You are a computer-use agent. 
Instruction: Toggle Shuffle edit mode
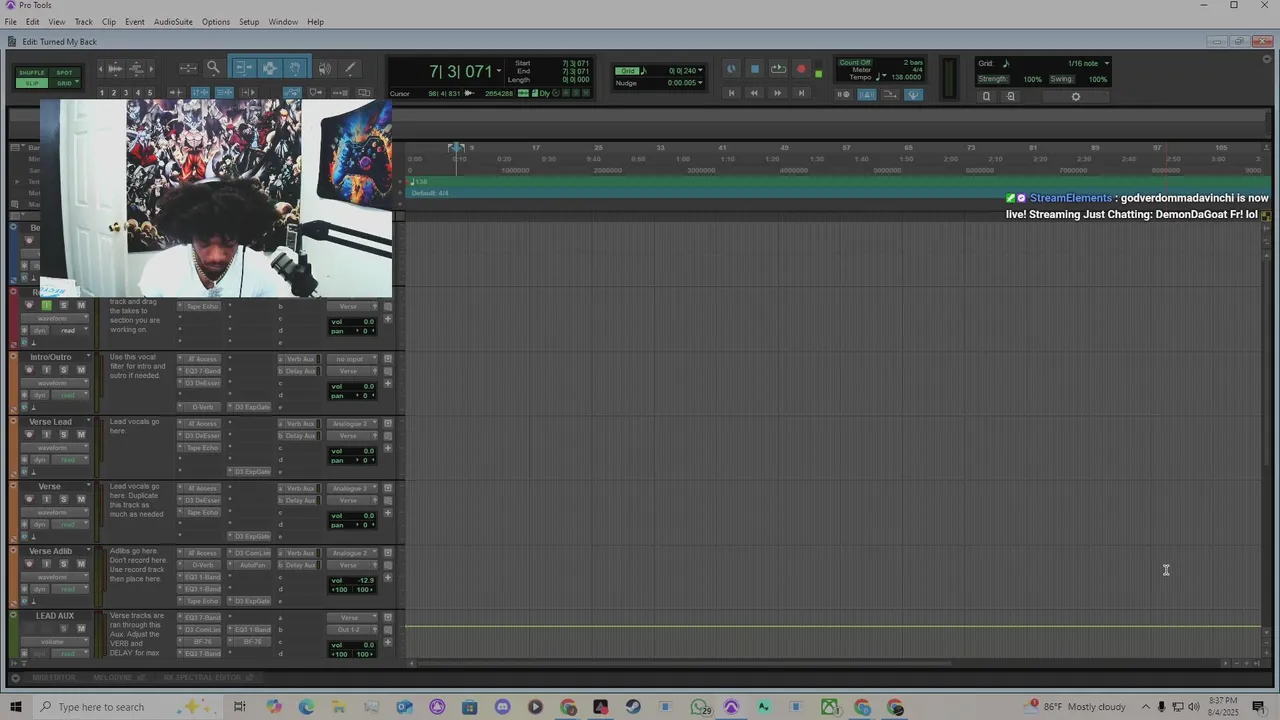32,73
